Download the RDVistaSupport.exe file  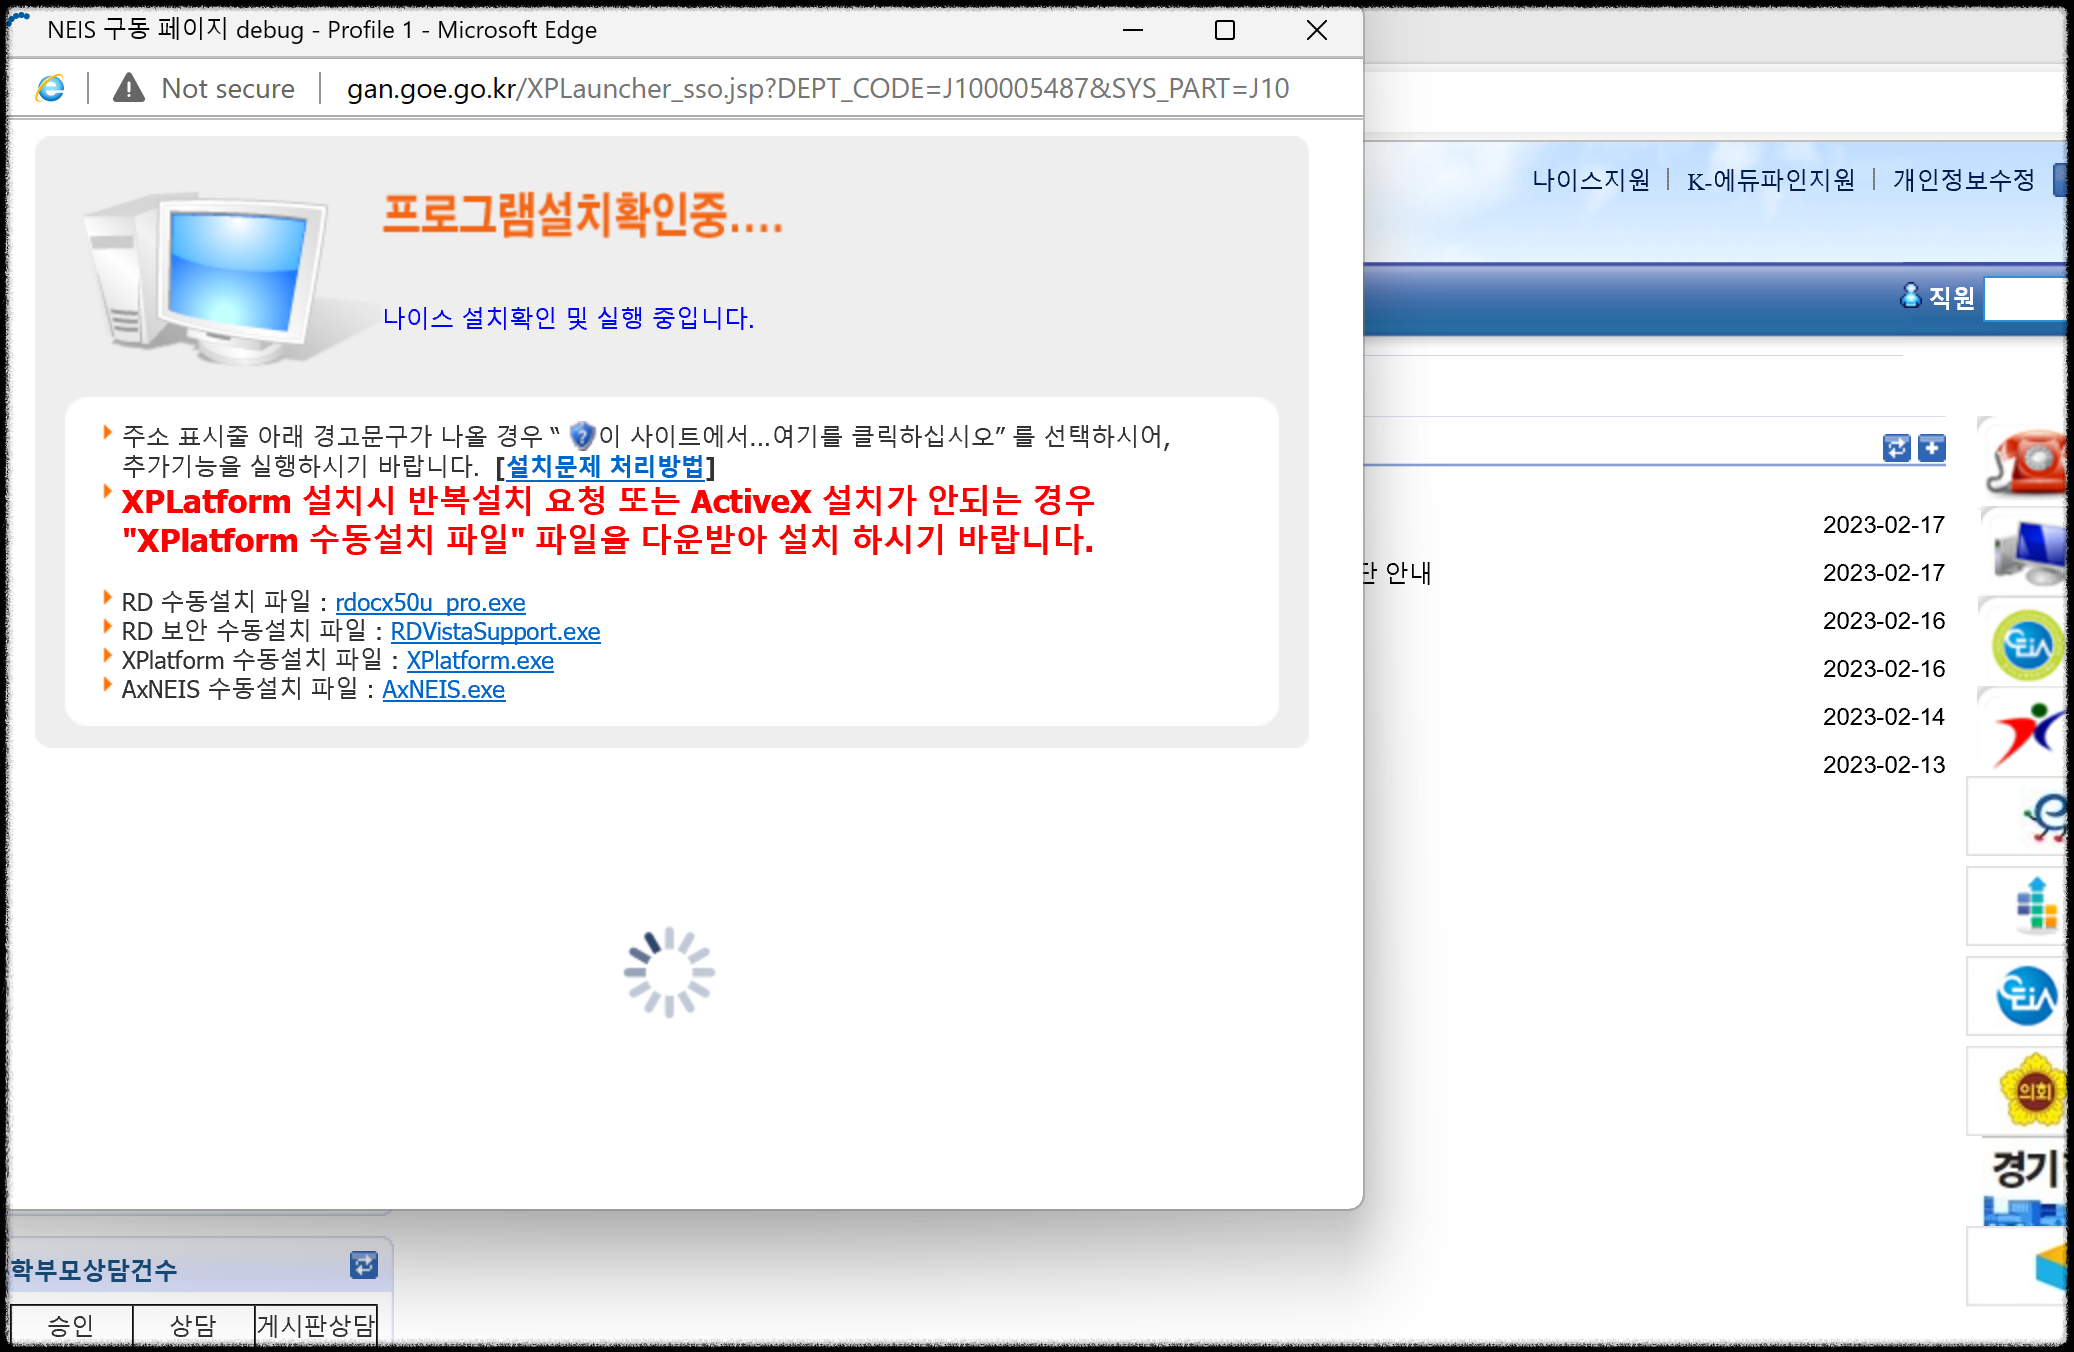(x=495, y=631)
